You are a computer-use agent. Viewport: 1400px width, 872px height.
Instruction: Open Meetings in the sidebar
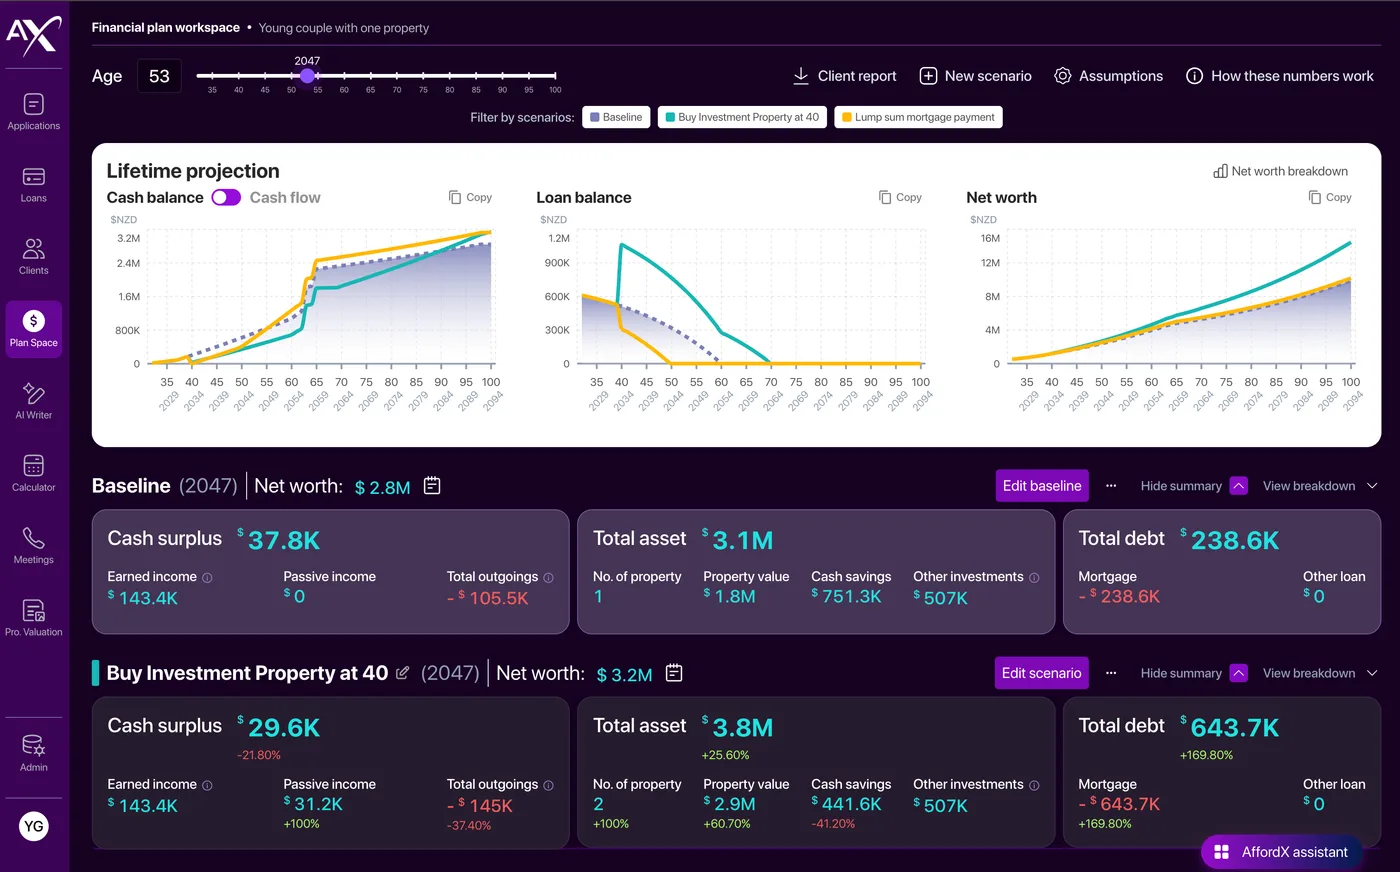tap(34, 546)
